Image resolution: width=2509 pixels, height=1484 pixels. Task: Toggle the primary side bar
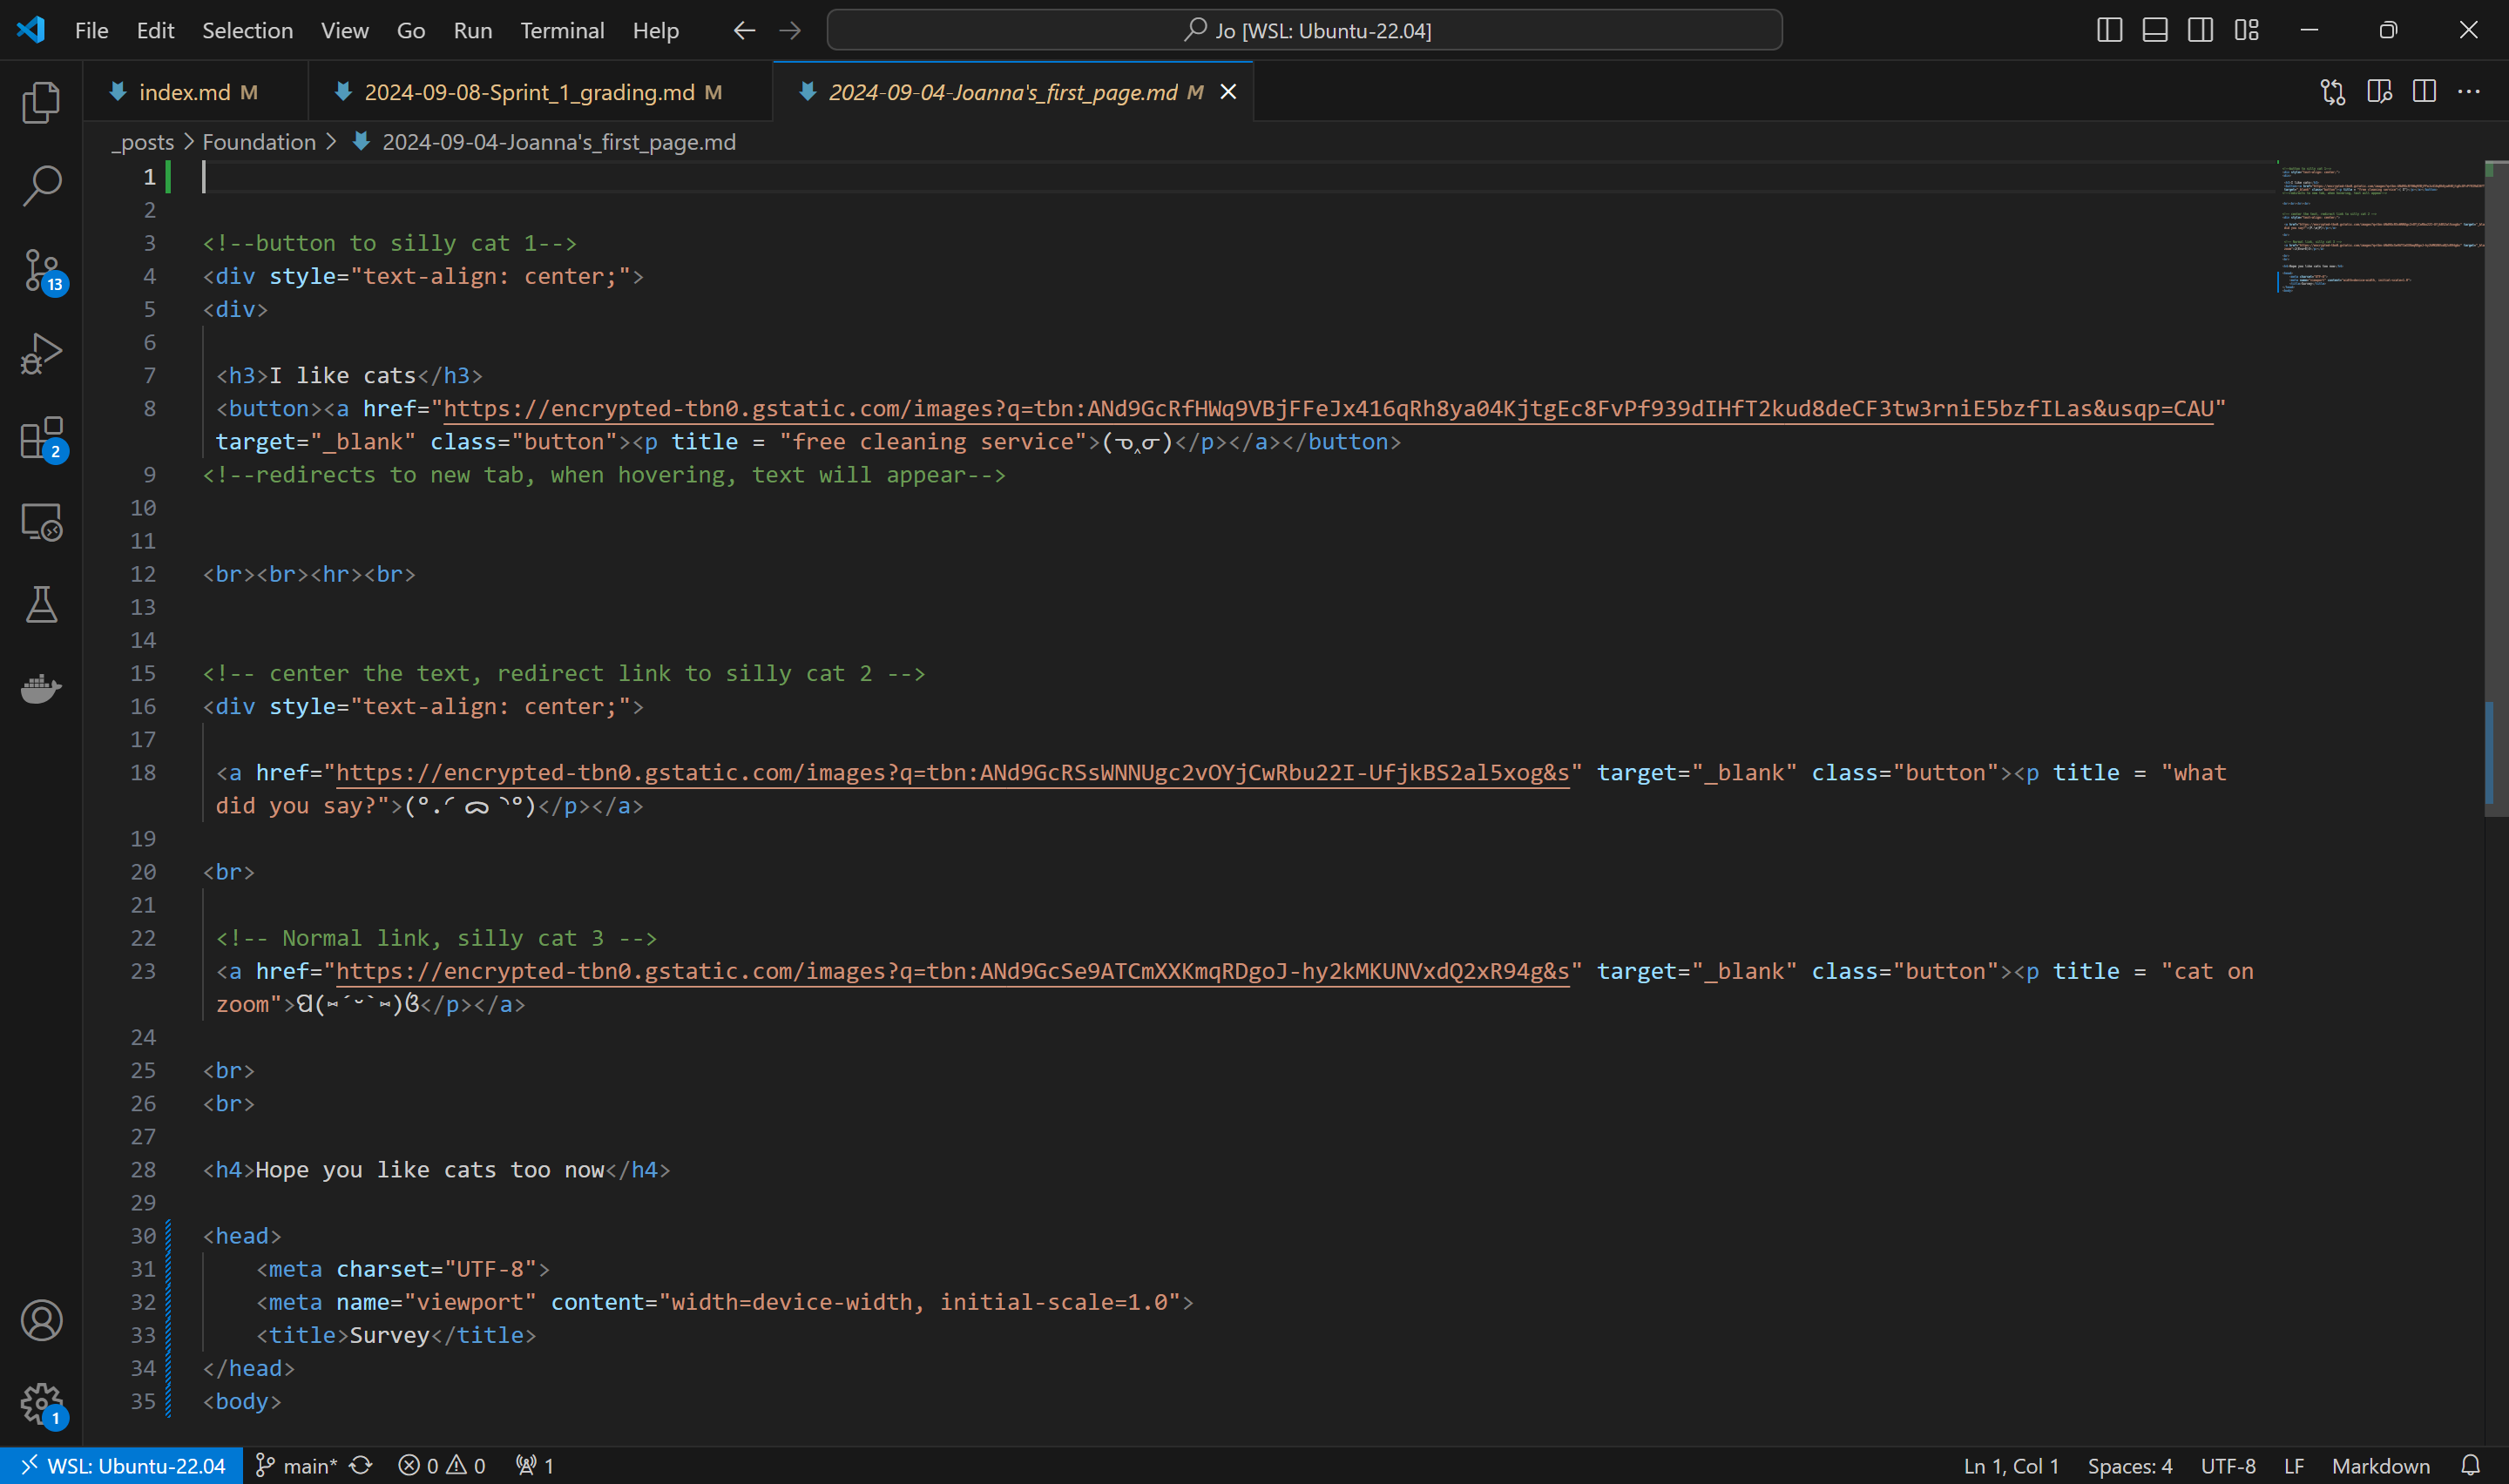click(x=2109, y=30)
